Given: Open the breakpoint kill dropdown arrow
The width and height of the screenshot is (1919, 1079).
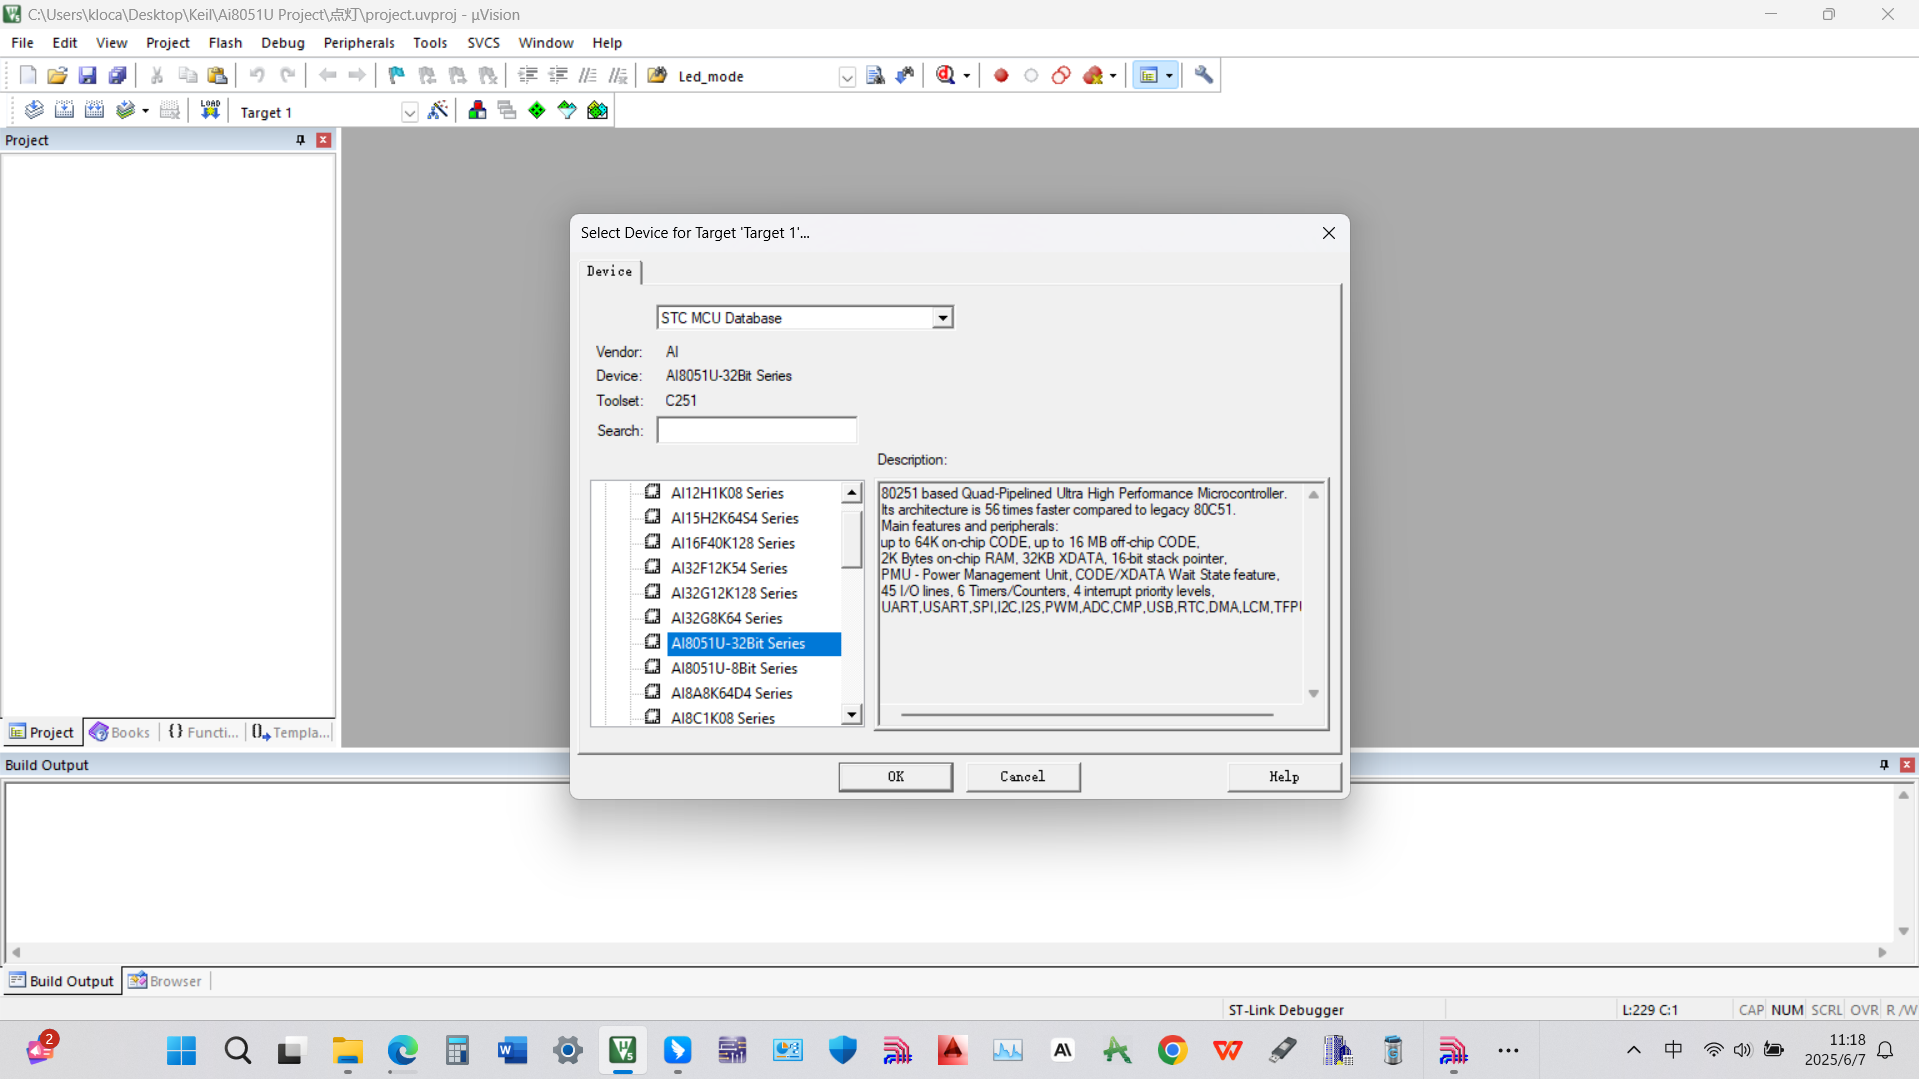Looking at the screenshot, I should point(1113,76).
